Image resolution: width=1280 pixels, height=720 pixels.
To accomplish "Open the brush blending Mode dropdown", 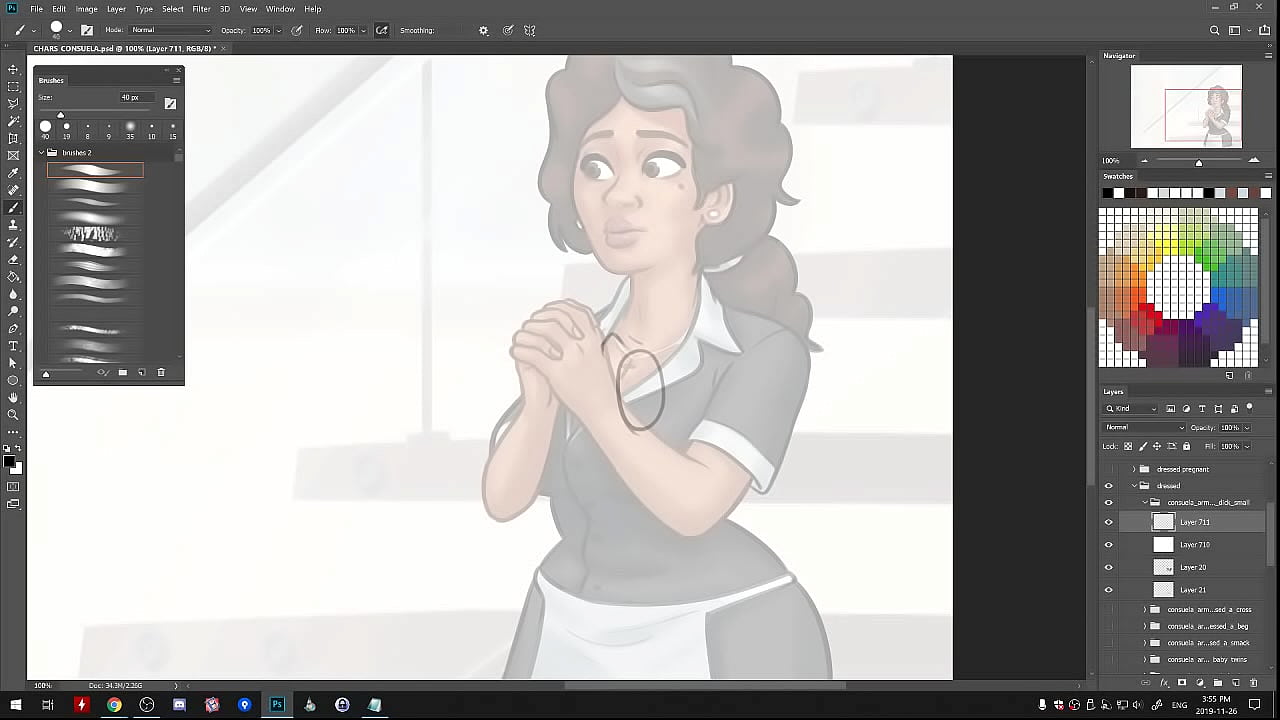I will (x=170, y=30).
